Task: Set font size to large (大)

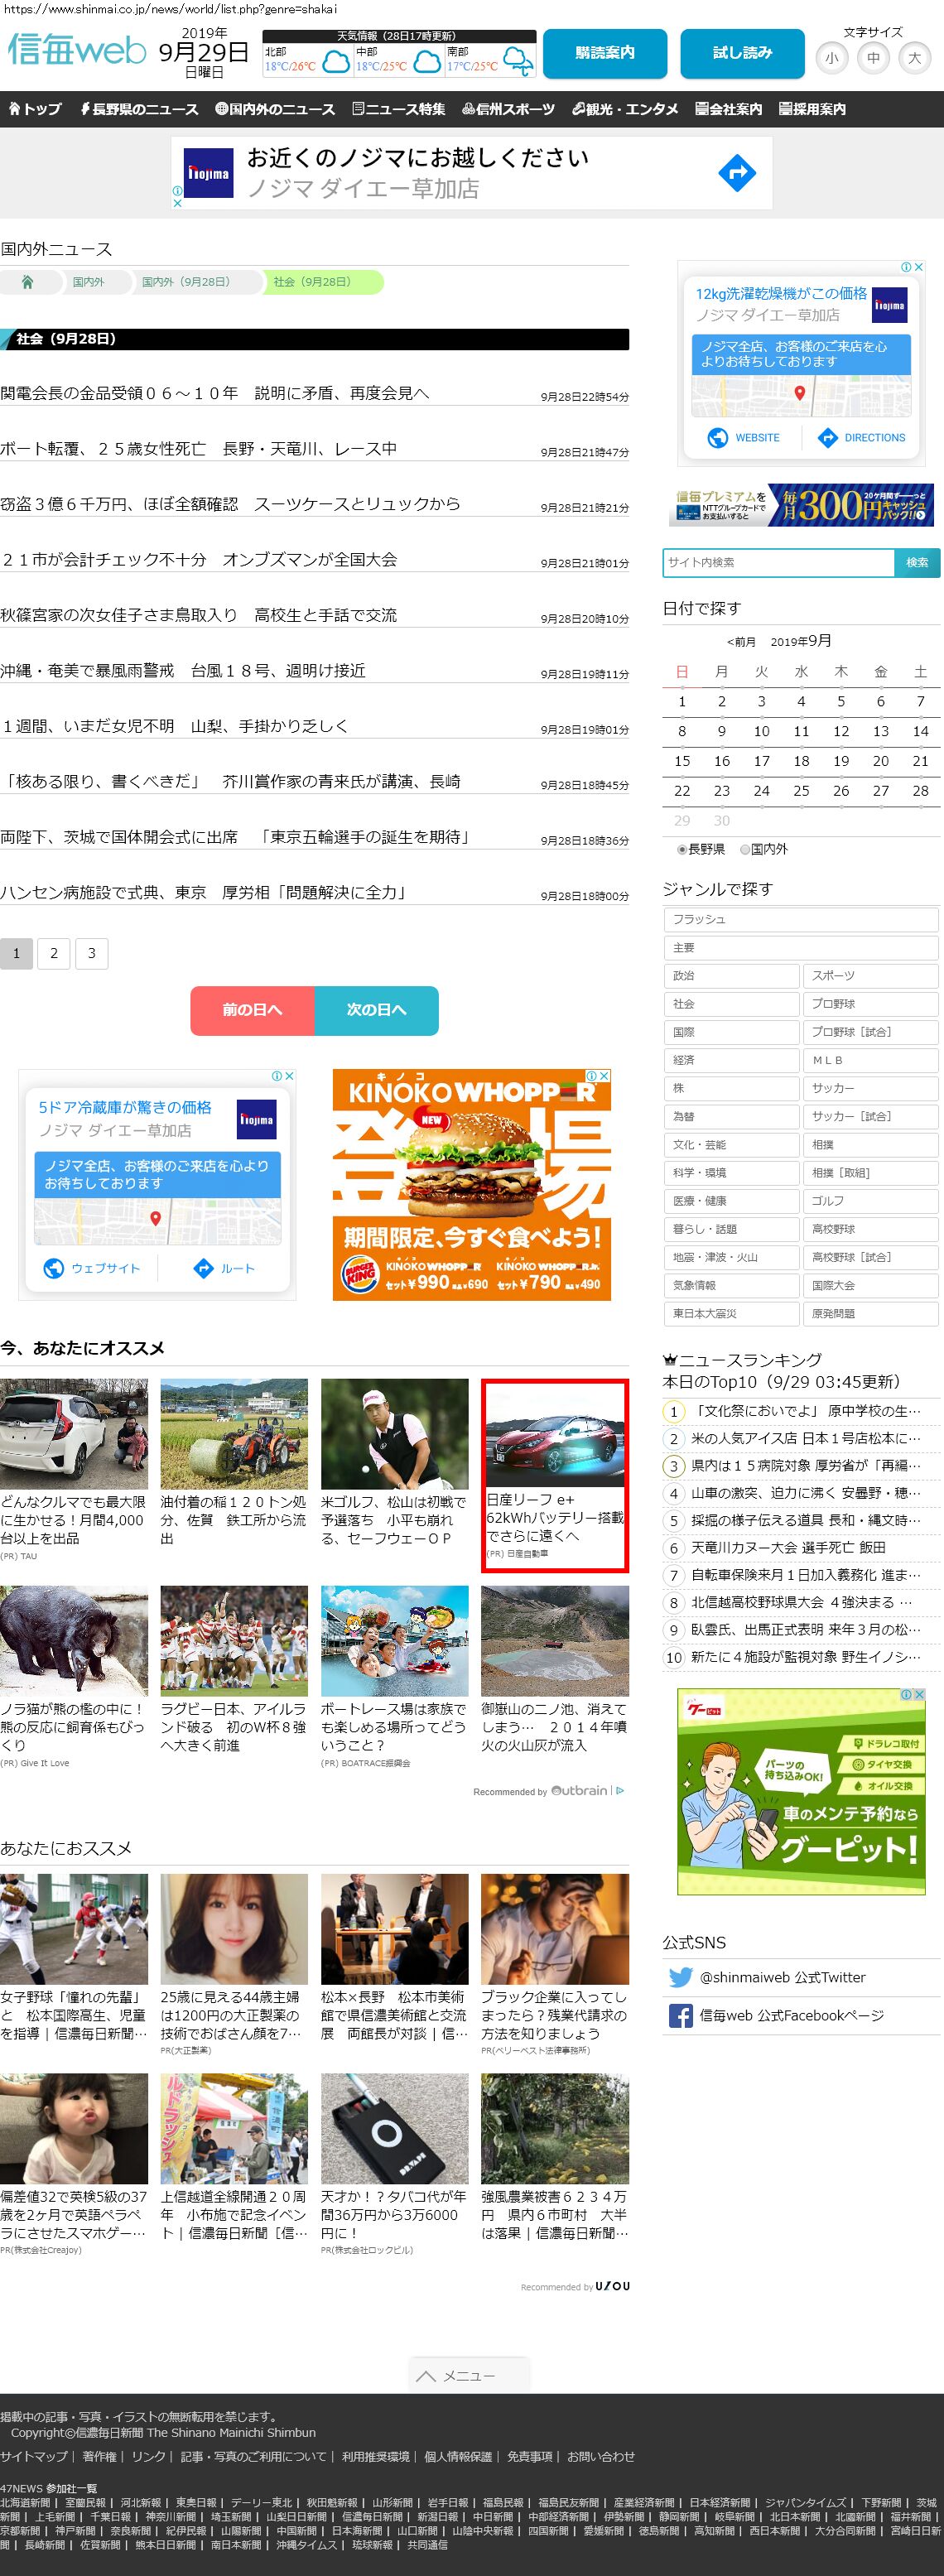Action: 914,58
